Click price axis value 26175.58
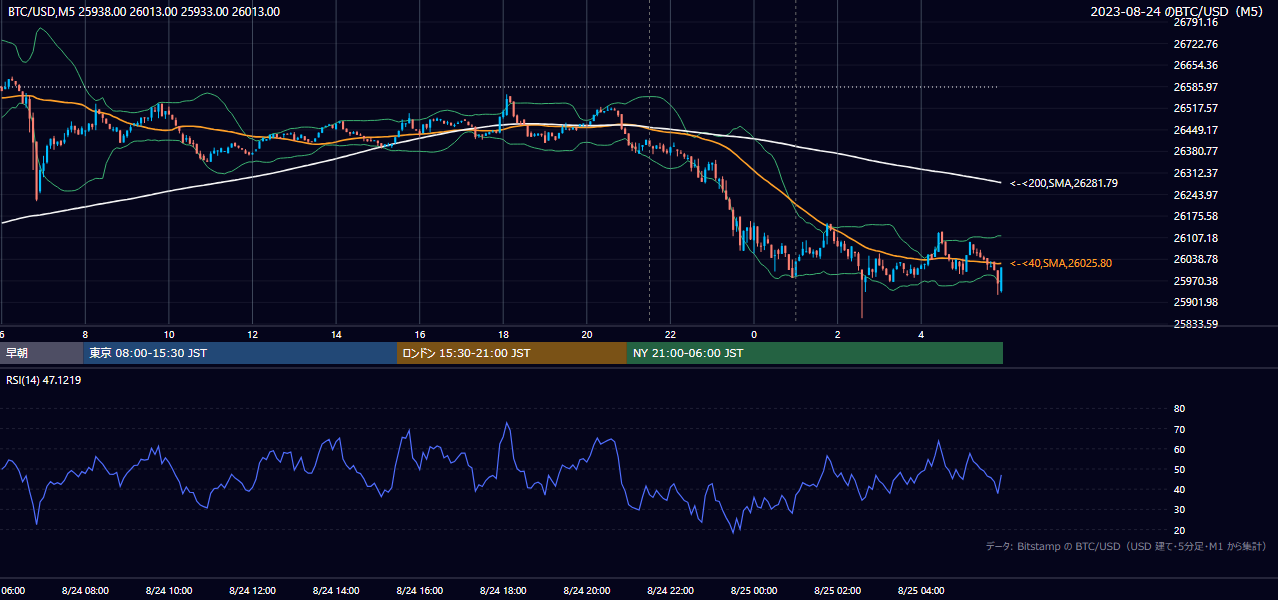 [x=1195, y=216]
